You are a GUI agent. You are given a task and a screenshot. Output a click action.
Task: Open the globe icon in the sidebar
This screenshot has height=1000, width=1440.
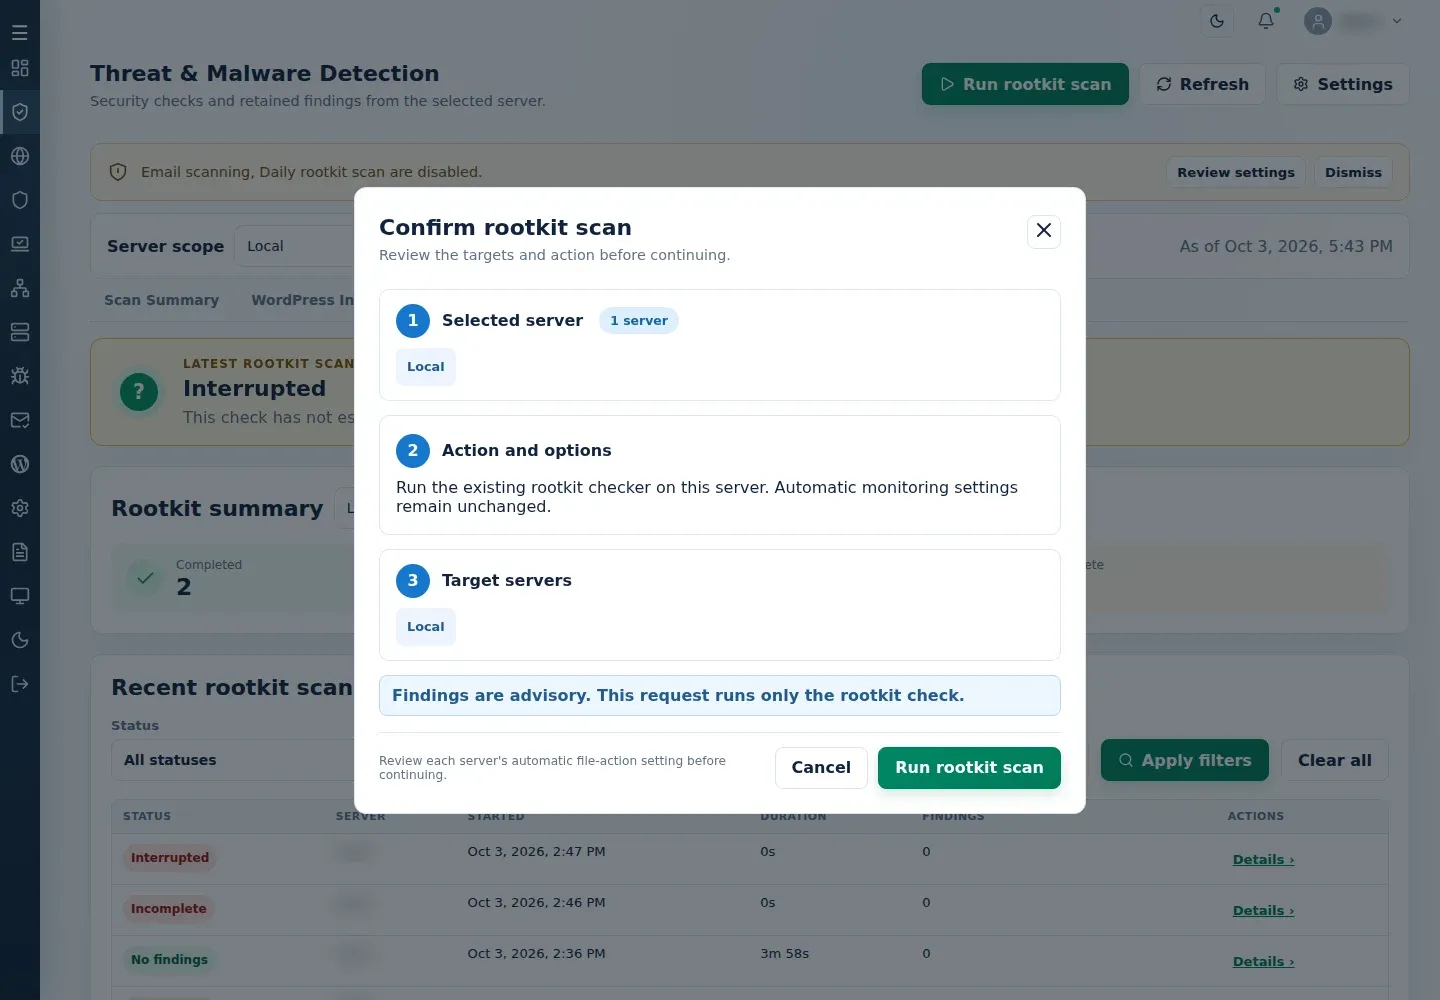(x=20, y=156)
